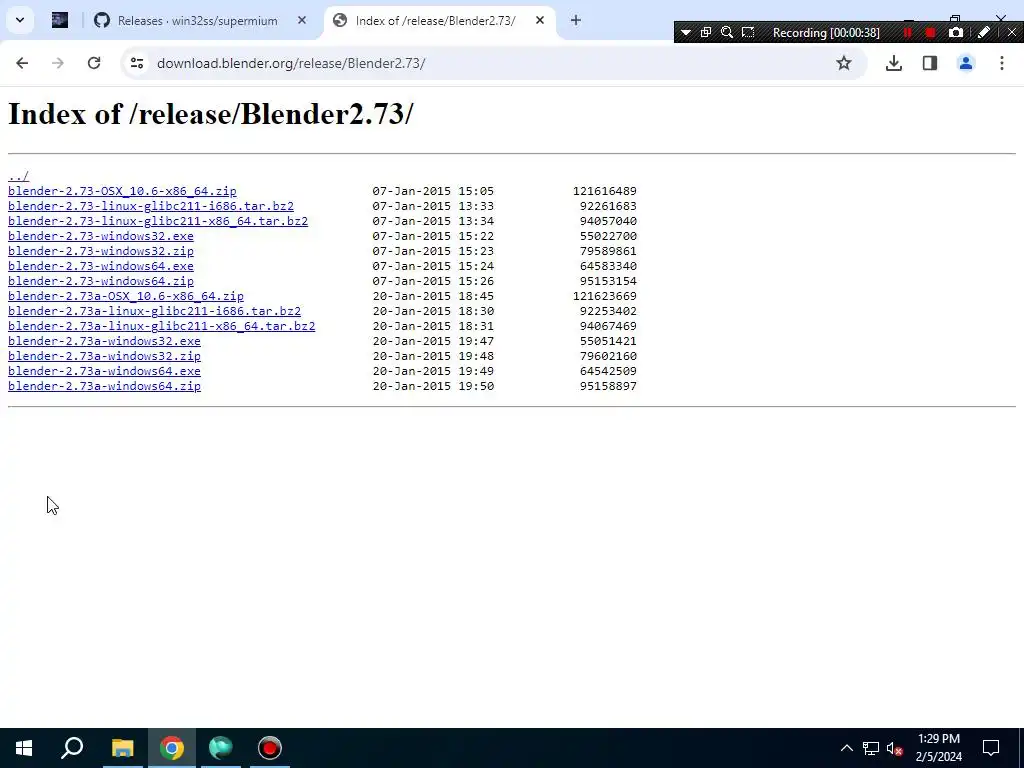Click the file size 64583340

pos(608,266)
